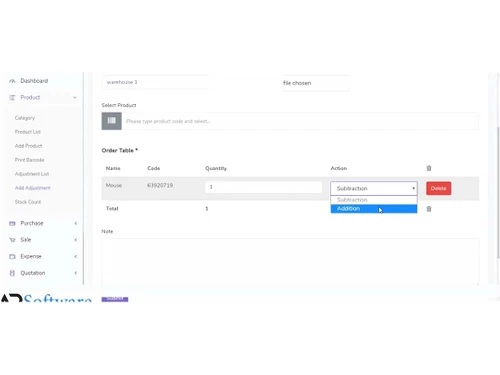Click the page vertical scrollbar
Screen dimensions: 500x375
click(498, 193)
